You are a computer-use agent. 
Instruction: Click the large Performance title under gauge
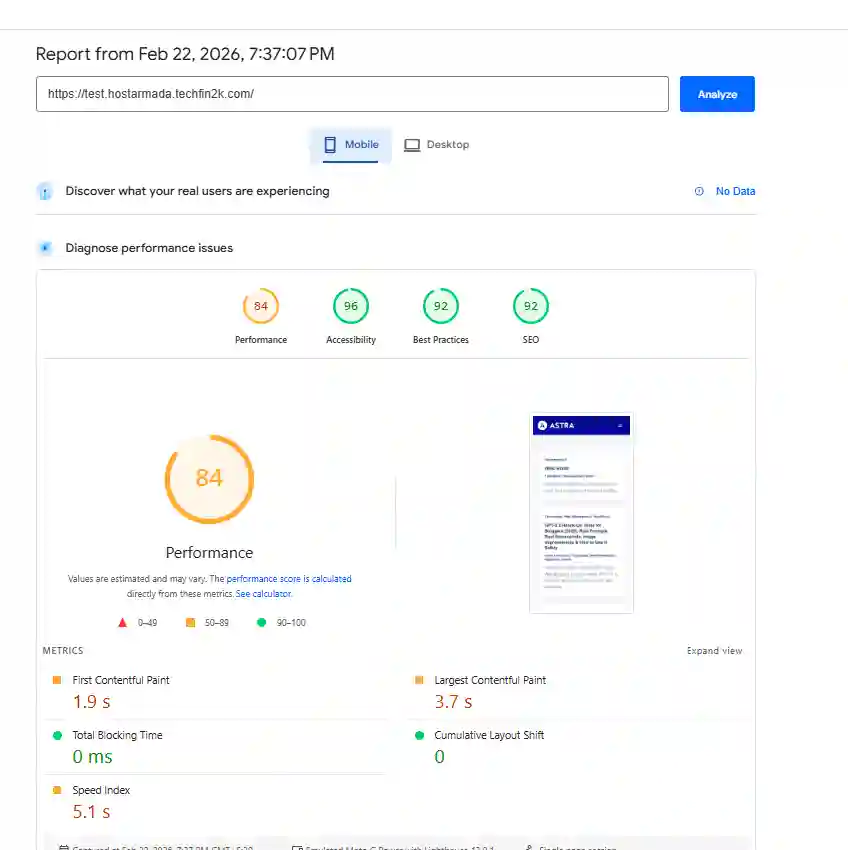[x=209, y=553]
